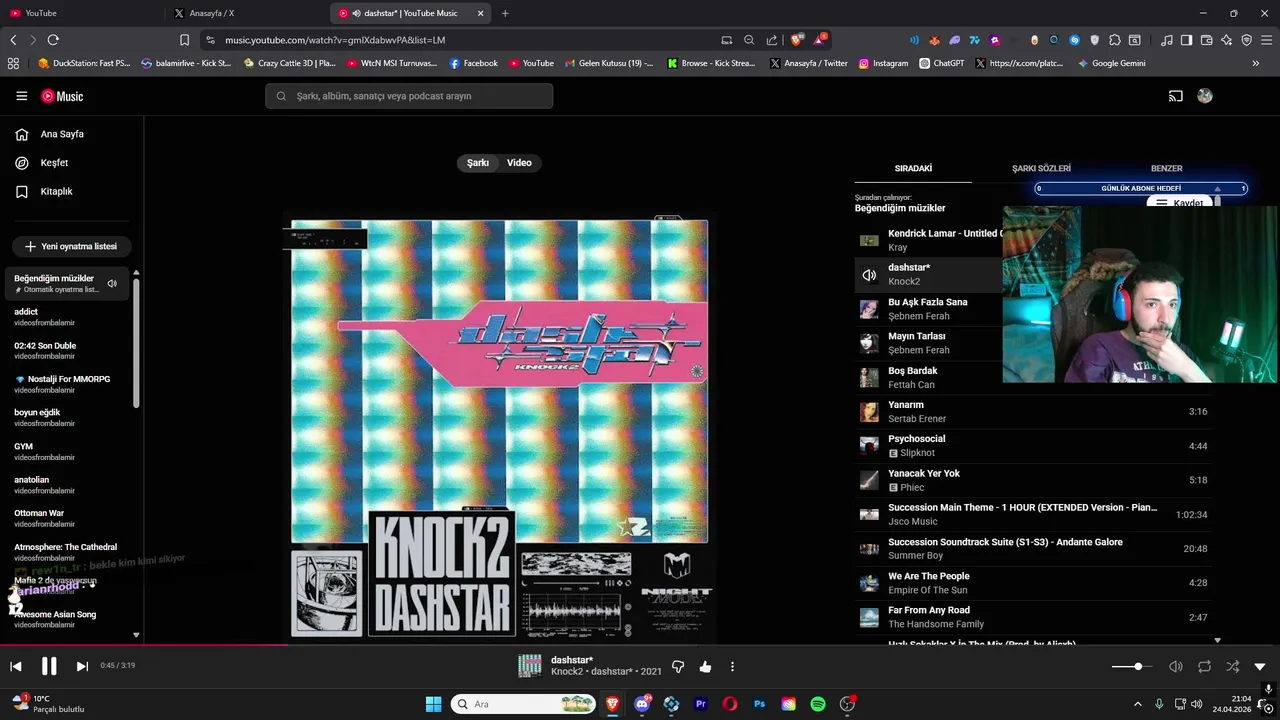Screen dimensions: 1280x720
Task: Switch to Video mode
Action: point(519,163)
